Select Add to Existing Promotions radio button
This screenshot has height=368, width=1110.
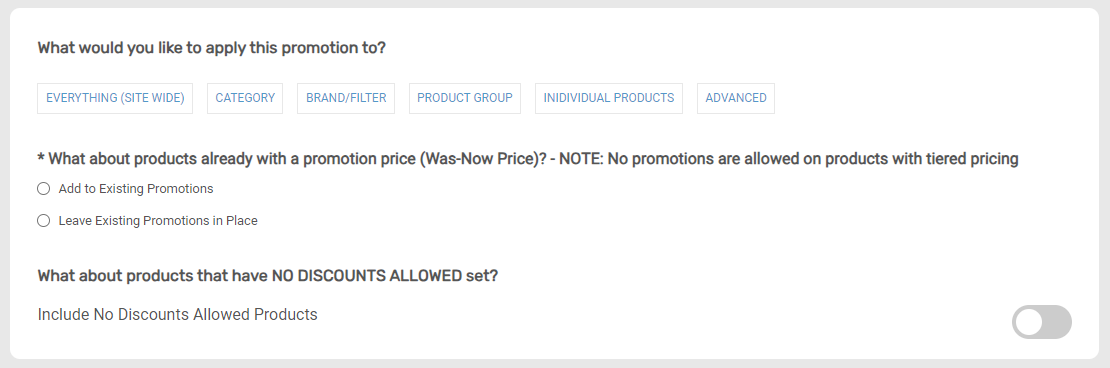pos(44,189)
